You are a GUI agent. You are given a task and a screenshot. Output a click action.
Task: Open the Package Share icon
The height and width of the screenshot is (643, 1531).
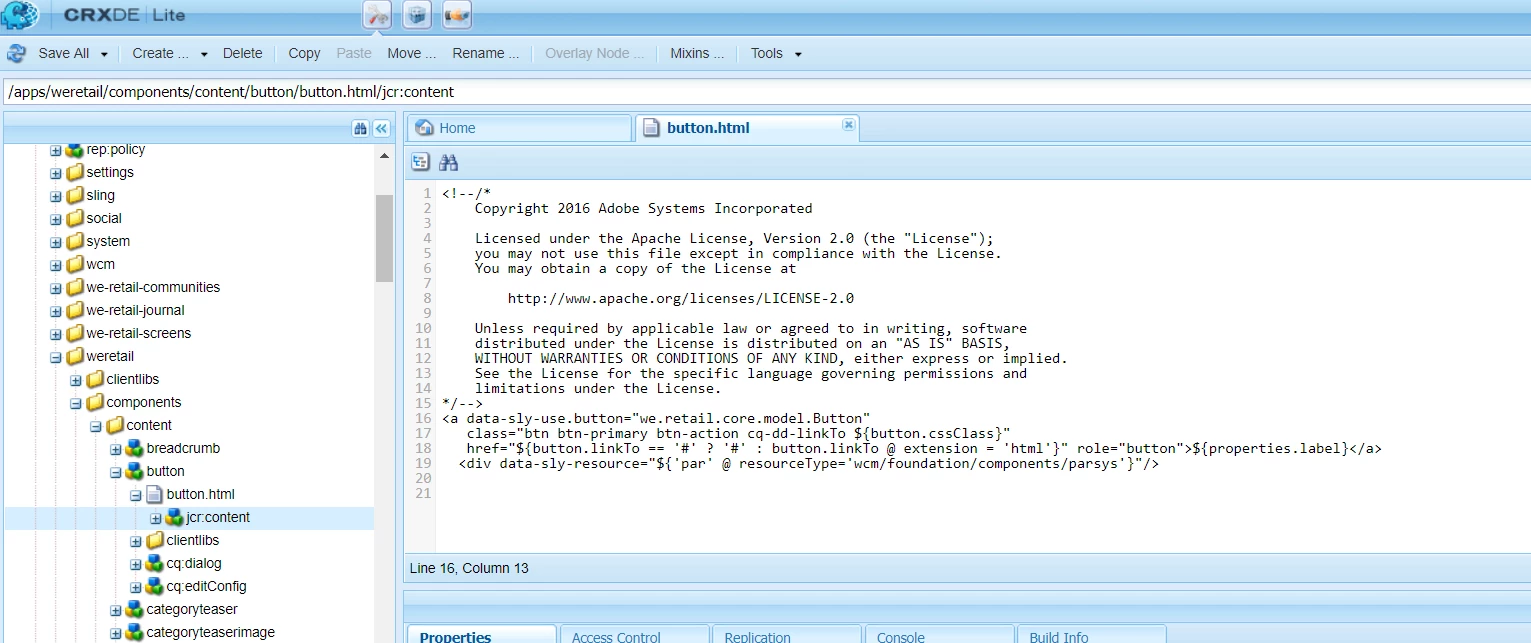(456, 14)
